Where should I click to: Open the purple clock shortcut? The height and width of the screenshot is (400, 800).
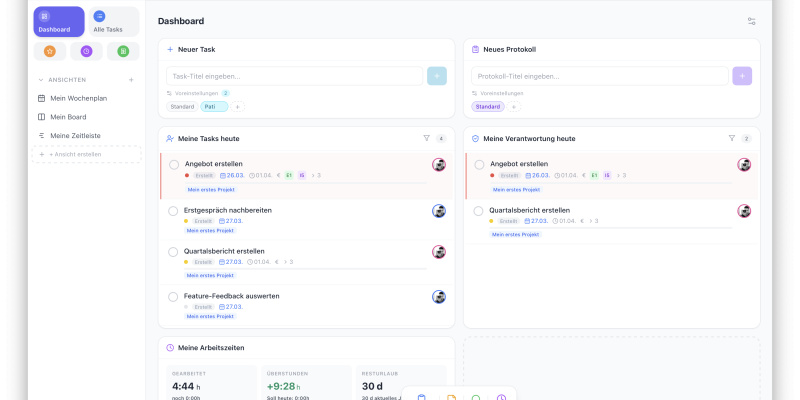pos(86,51)
